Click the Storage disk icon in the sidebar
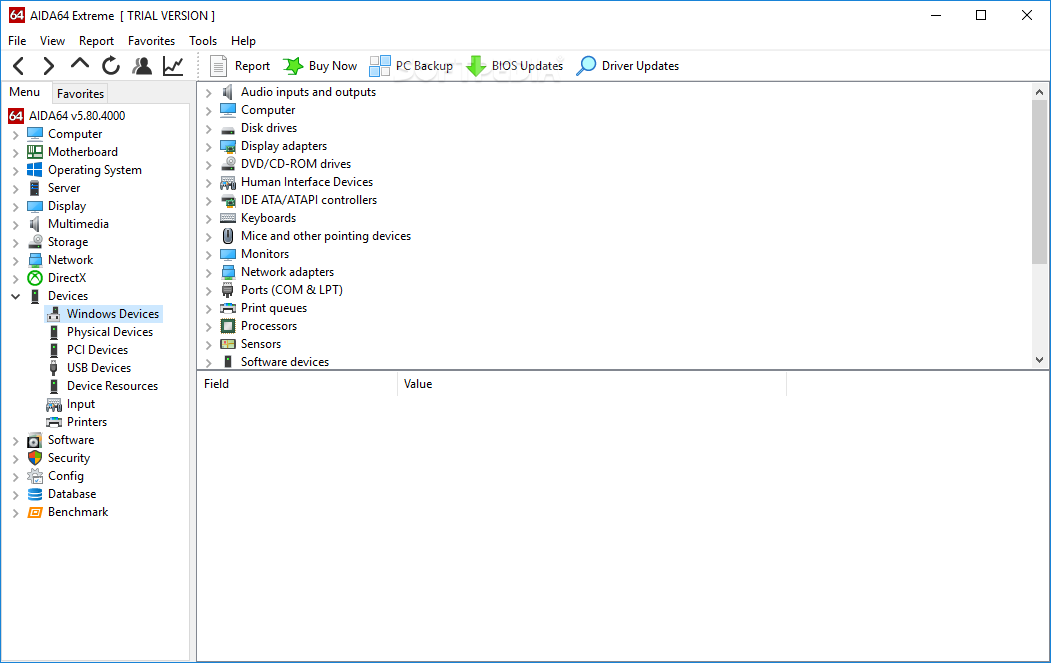Screen dimensions: 1051x663 [35, 242]
